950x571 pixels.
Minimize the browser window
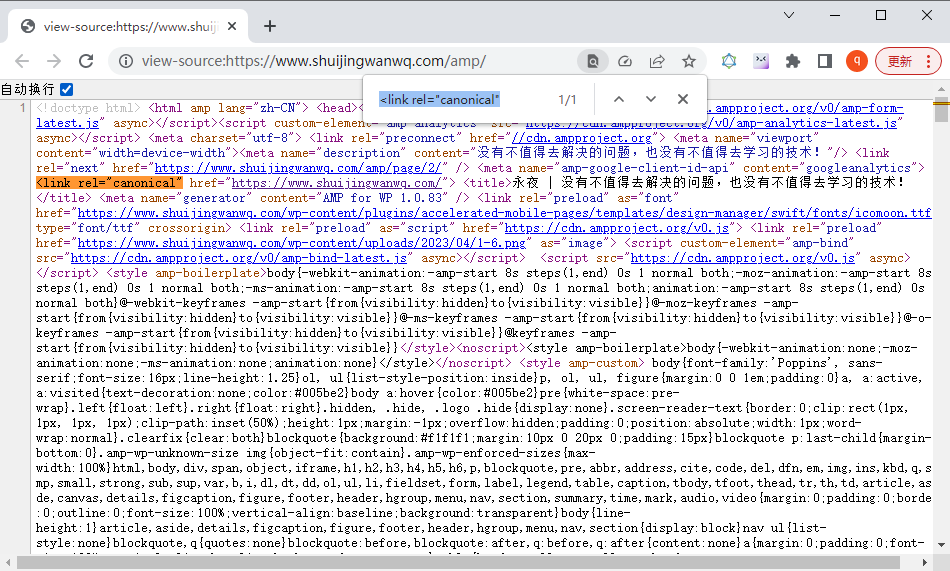tap(835, 15)
